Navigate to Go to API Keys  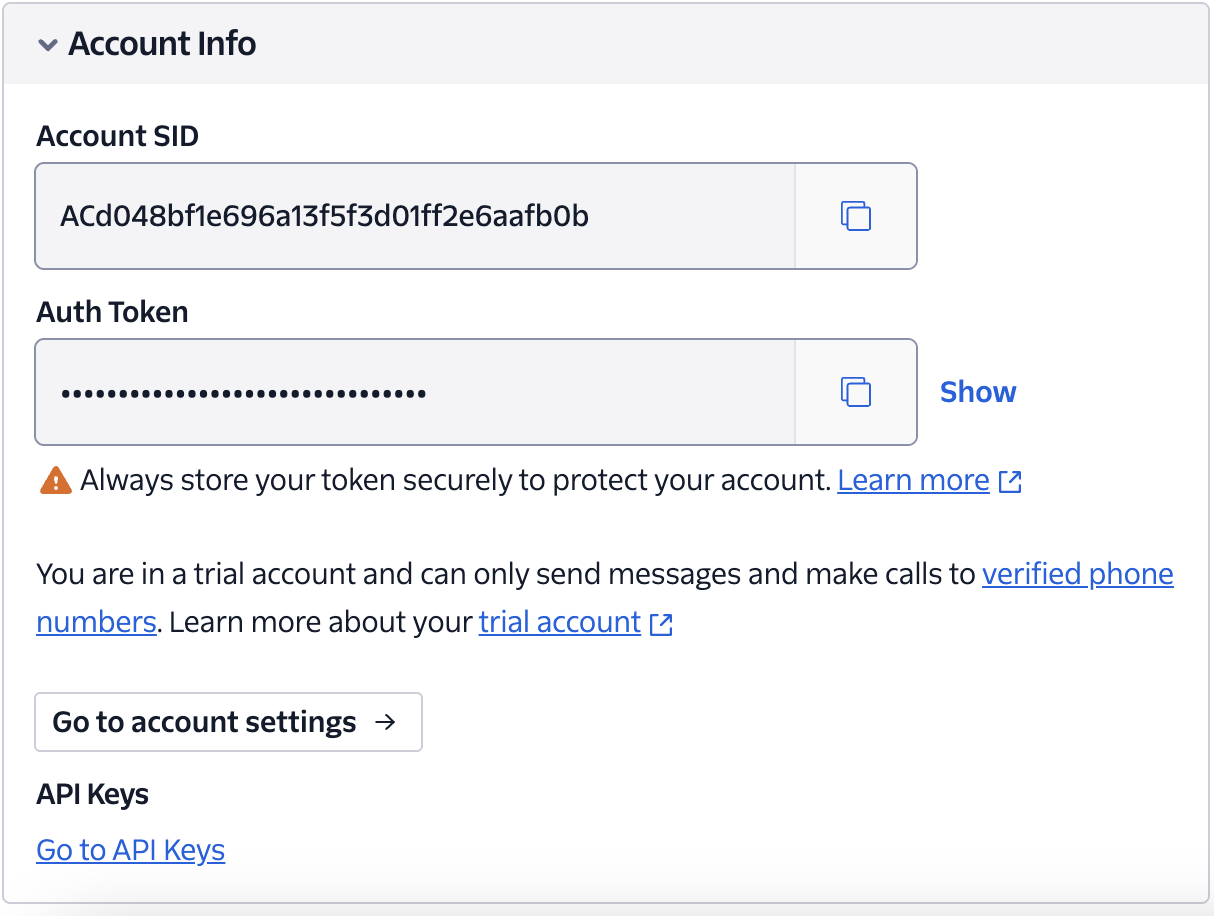coord(130,850)
